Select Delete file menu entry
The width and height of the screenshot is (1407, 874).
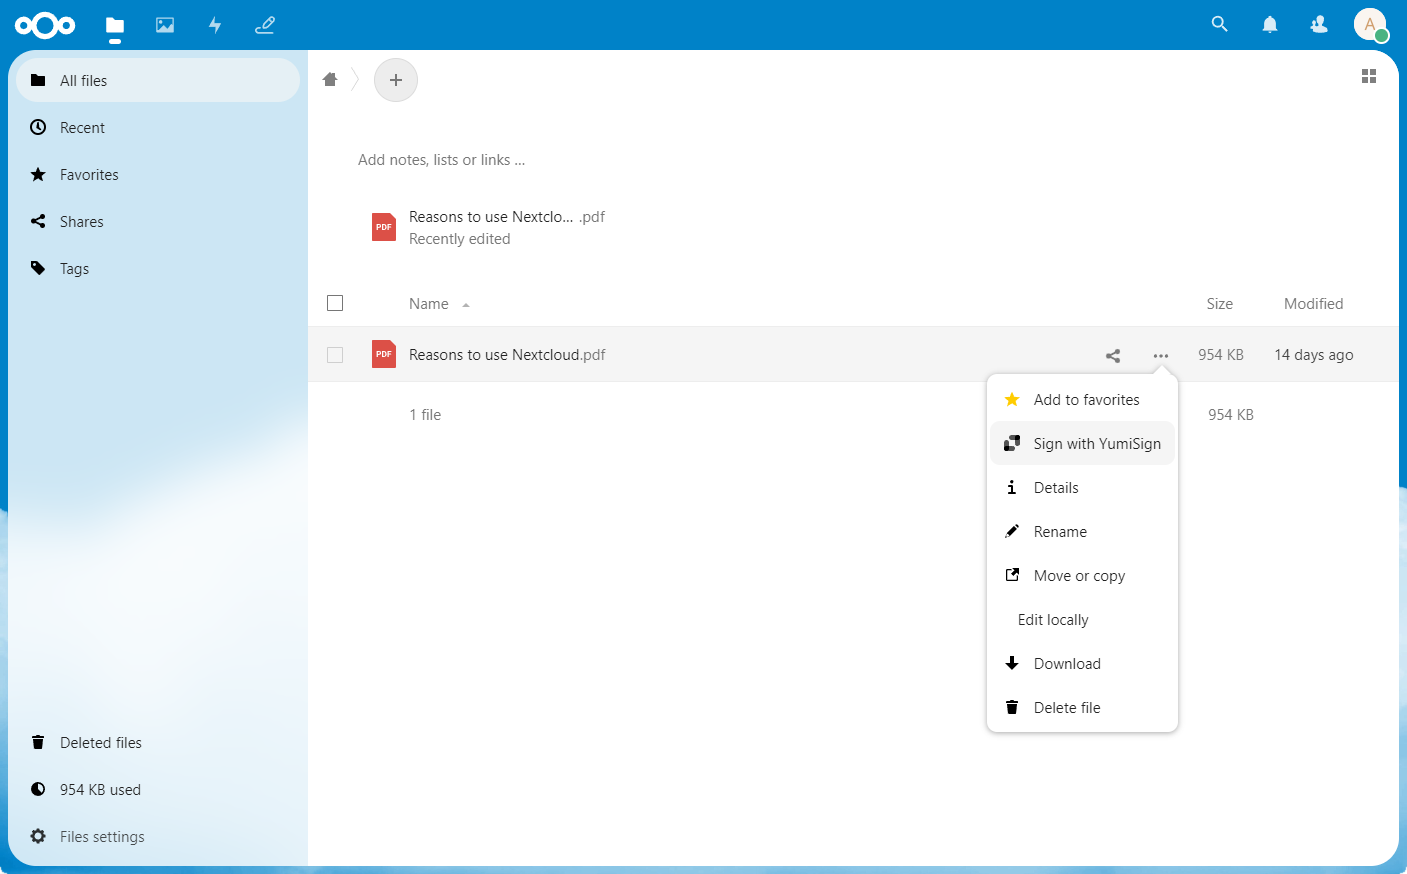tap(1082, 708)
